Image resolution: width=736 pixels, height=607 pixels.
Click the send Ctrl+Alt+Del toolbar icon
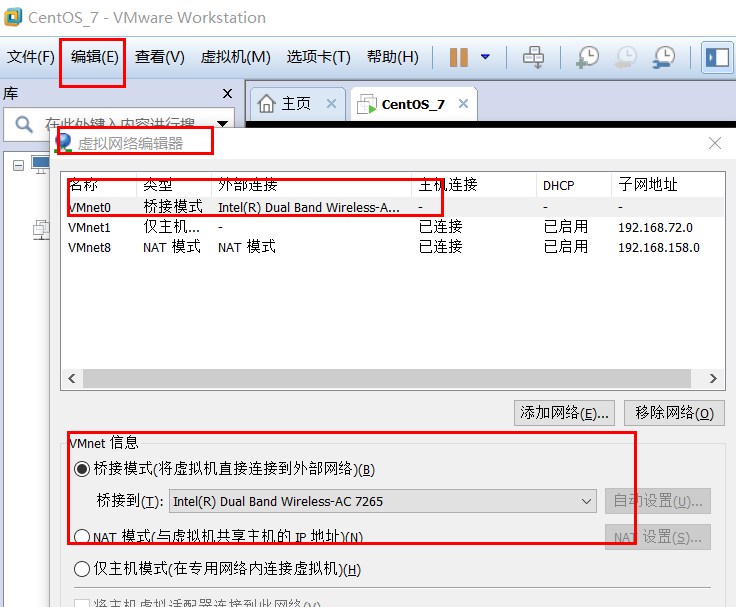(x=534, y=57)
